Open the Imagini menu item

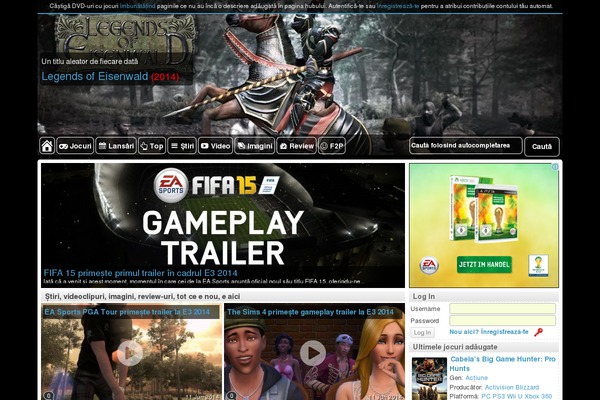pyautogui.click(x=254, y=146)
